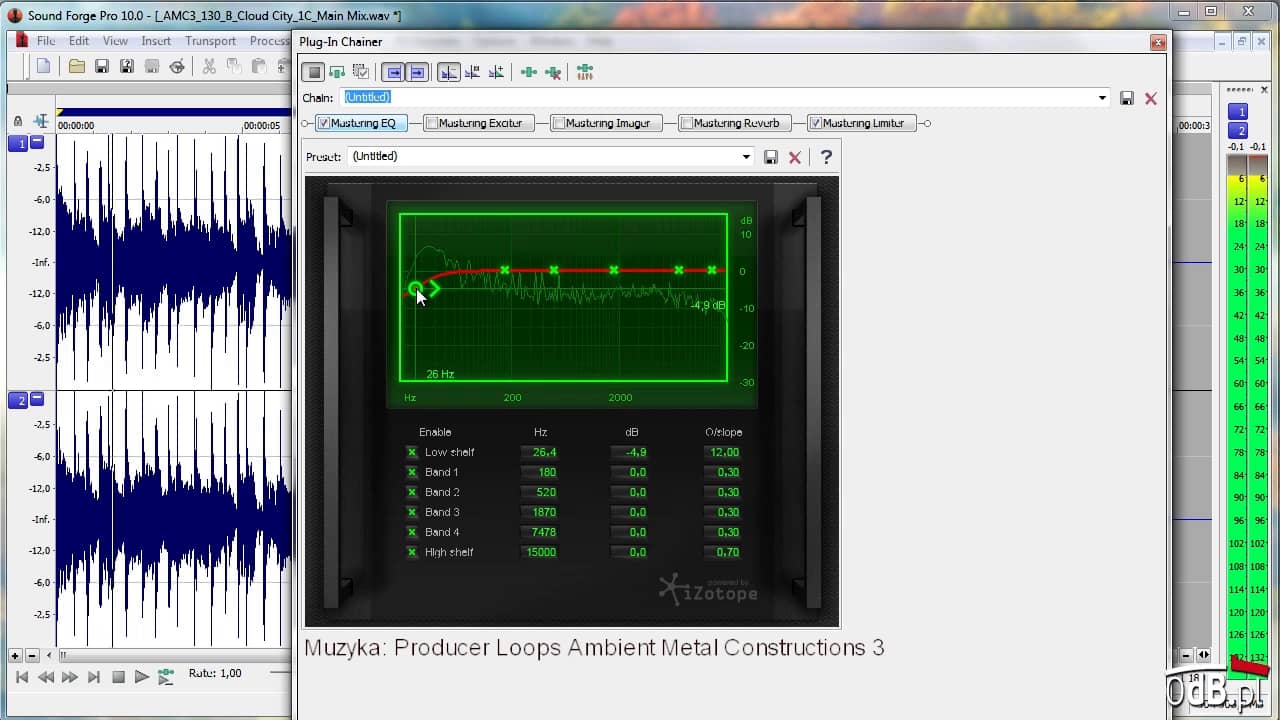Click the Cut scissors icon in main toolbar
This screenshot has width=1280, height=720.
coord(209,66)
